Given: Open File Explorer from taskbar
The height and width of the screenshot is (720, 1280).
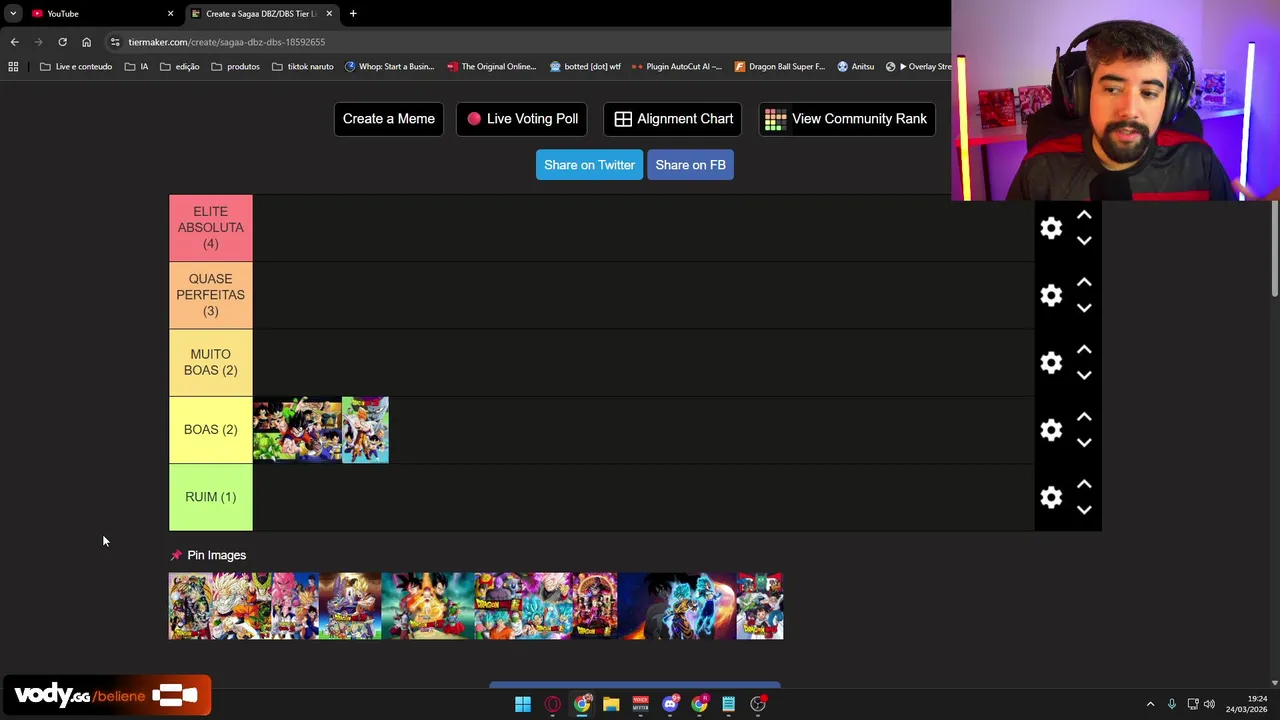Looking at the screenshot, I should 611,704.
